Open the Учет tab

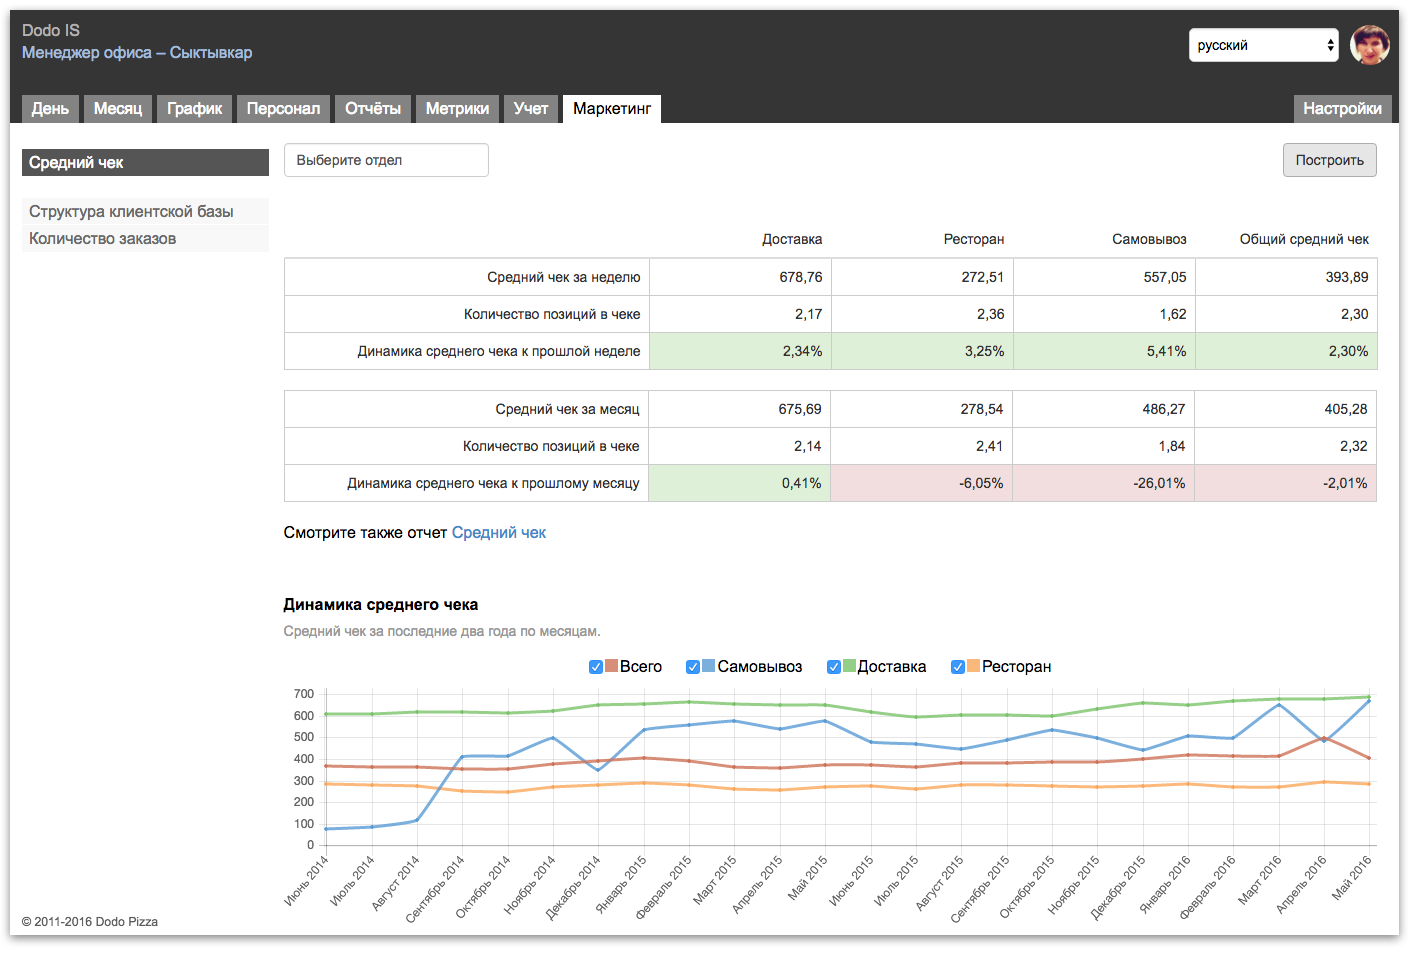531,108
